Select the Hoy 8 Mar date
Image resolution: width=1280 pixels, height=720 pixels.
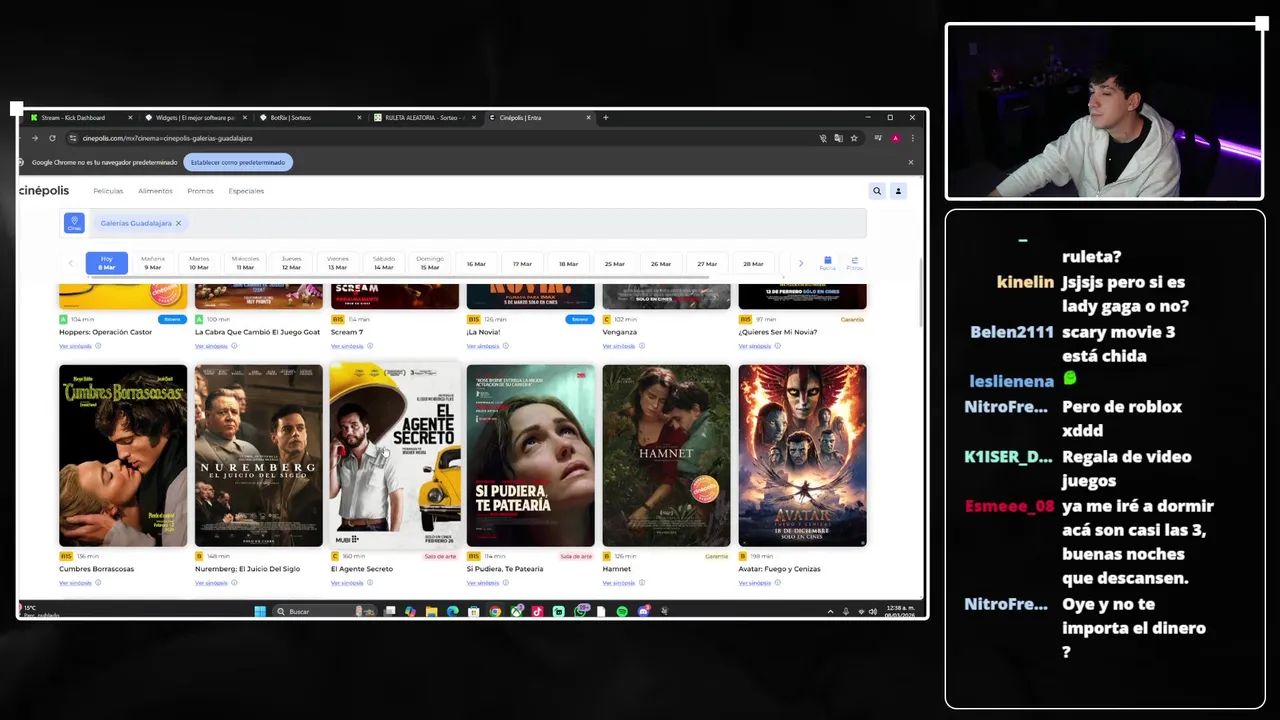coord(107,263)
